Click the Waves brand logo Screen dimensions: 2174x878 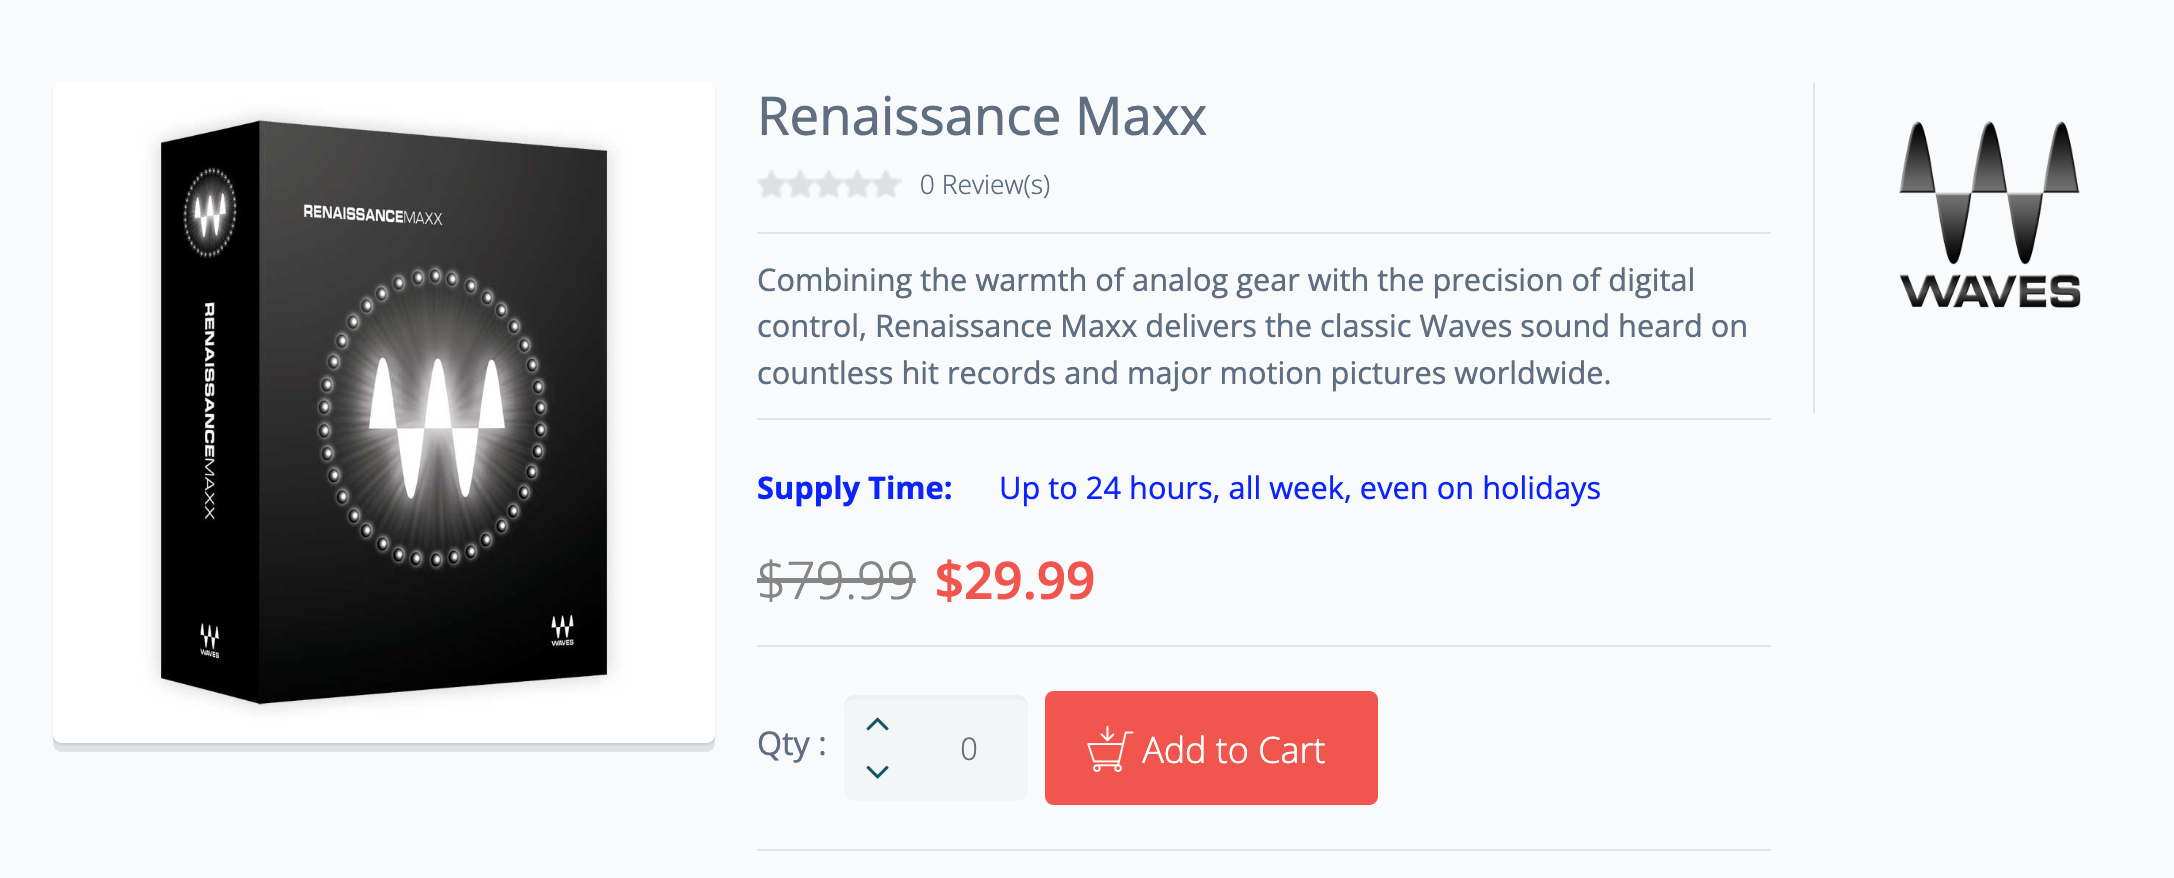tap(1989, 214)
